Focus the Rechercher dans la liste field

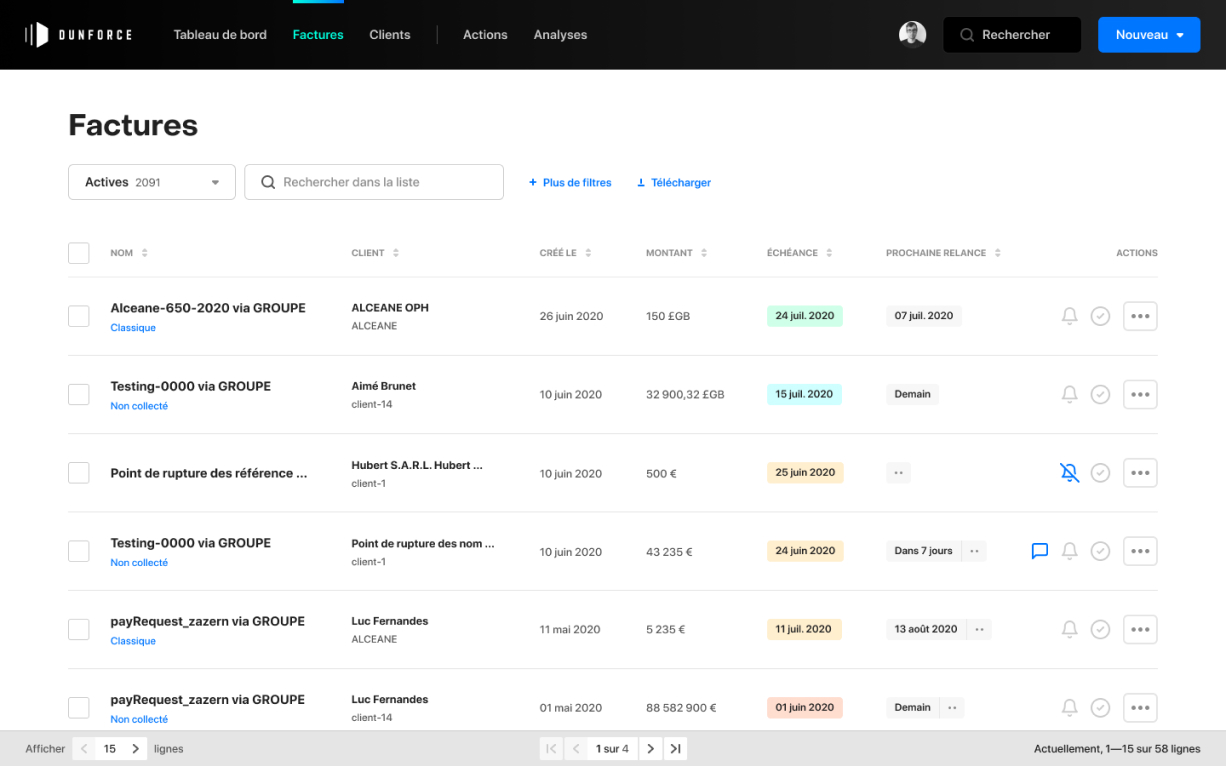pyautogui.click(x=374, y=182)
